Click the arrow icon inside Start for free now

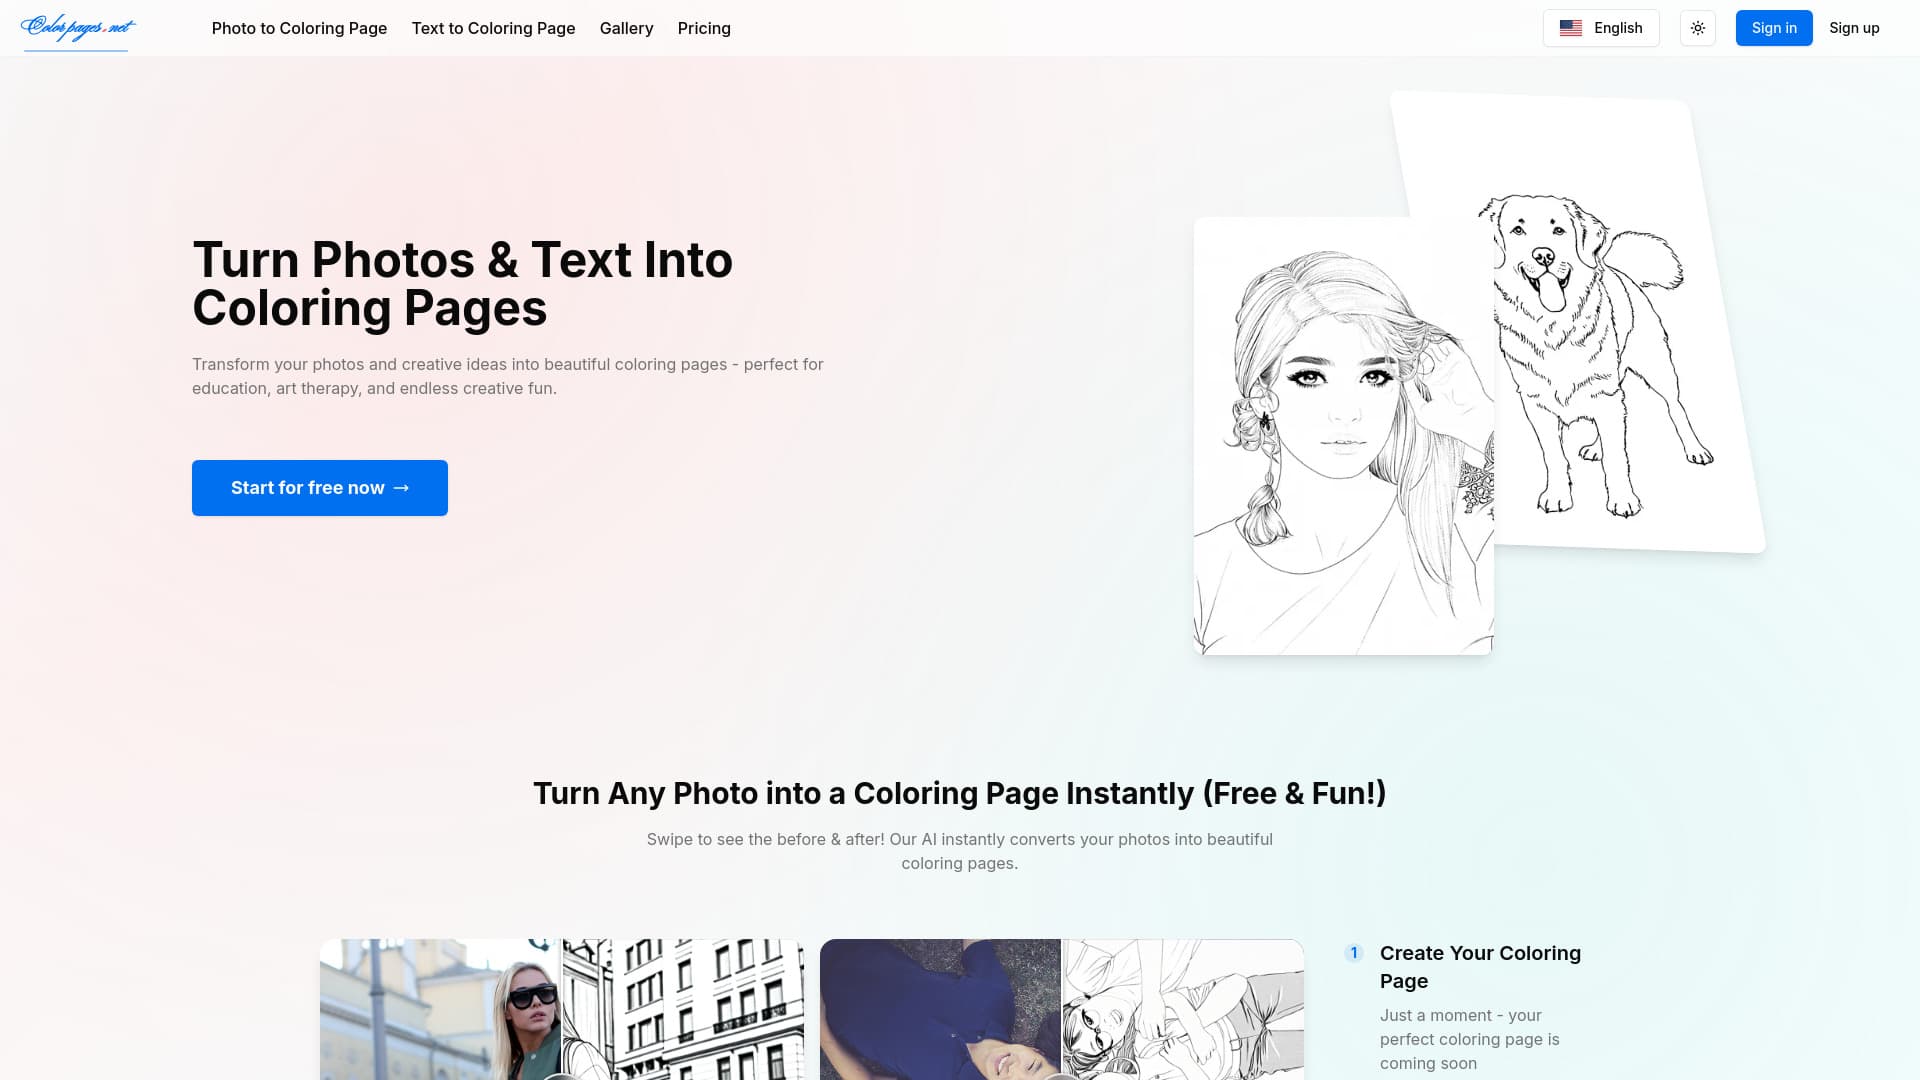402,487
